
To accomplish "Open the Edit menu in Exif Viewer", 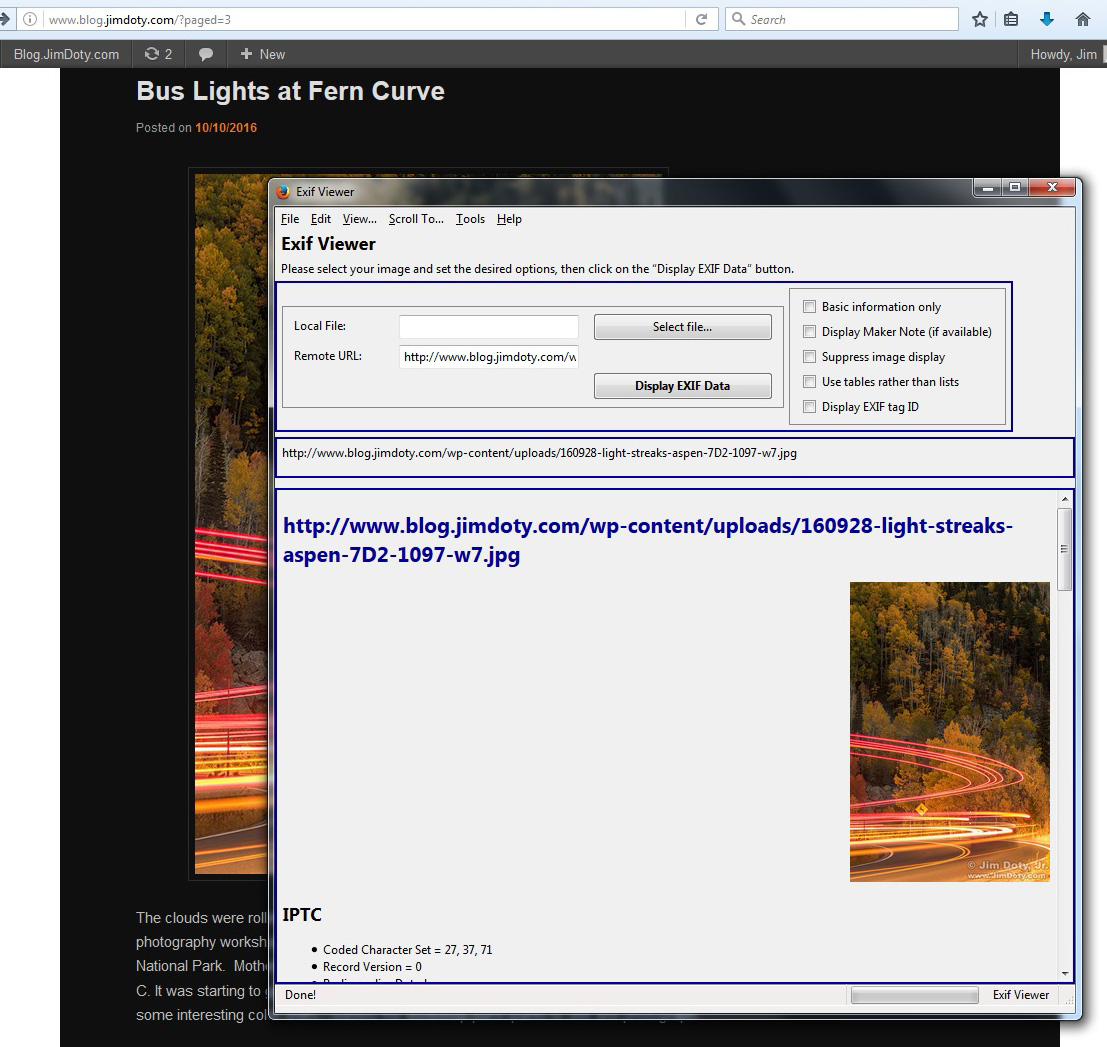I will 321,219.
